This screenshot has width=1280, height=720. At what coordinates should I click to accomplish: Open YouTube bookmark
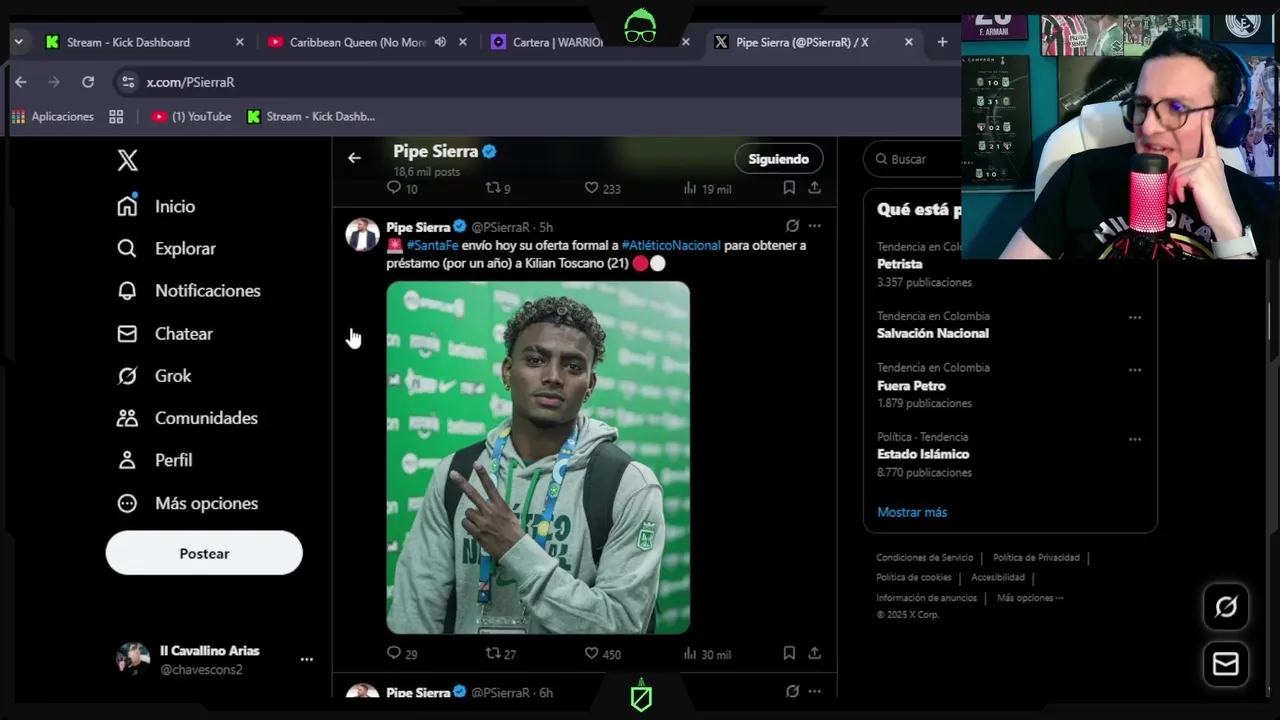click(191, 117)
